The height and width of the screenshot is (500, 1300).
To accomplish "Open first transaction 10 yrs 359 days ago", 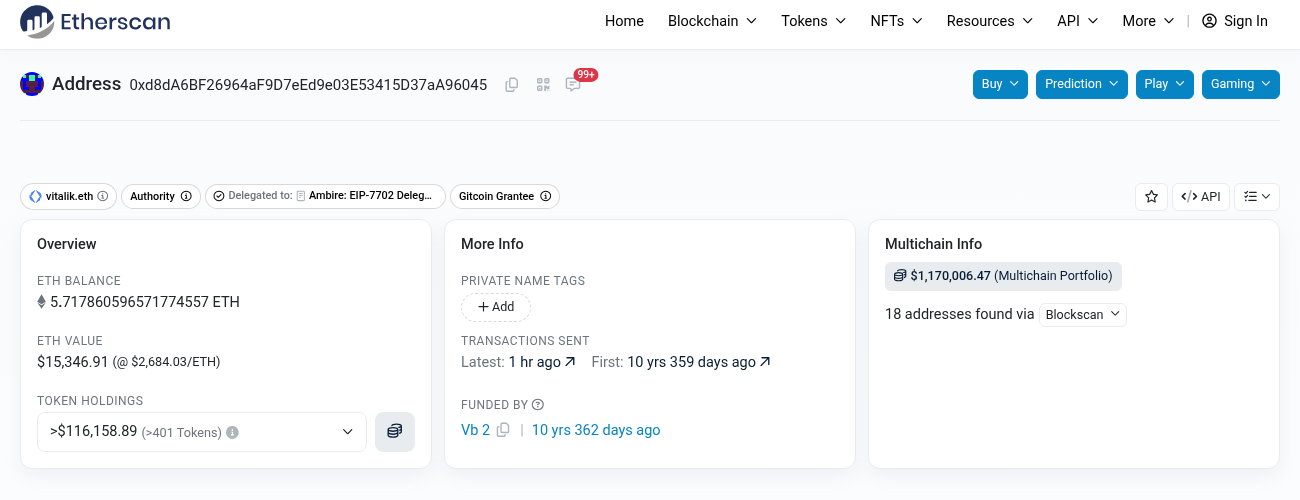I will [699, 362].
